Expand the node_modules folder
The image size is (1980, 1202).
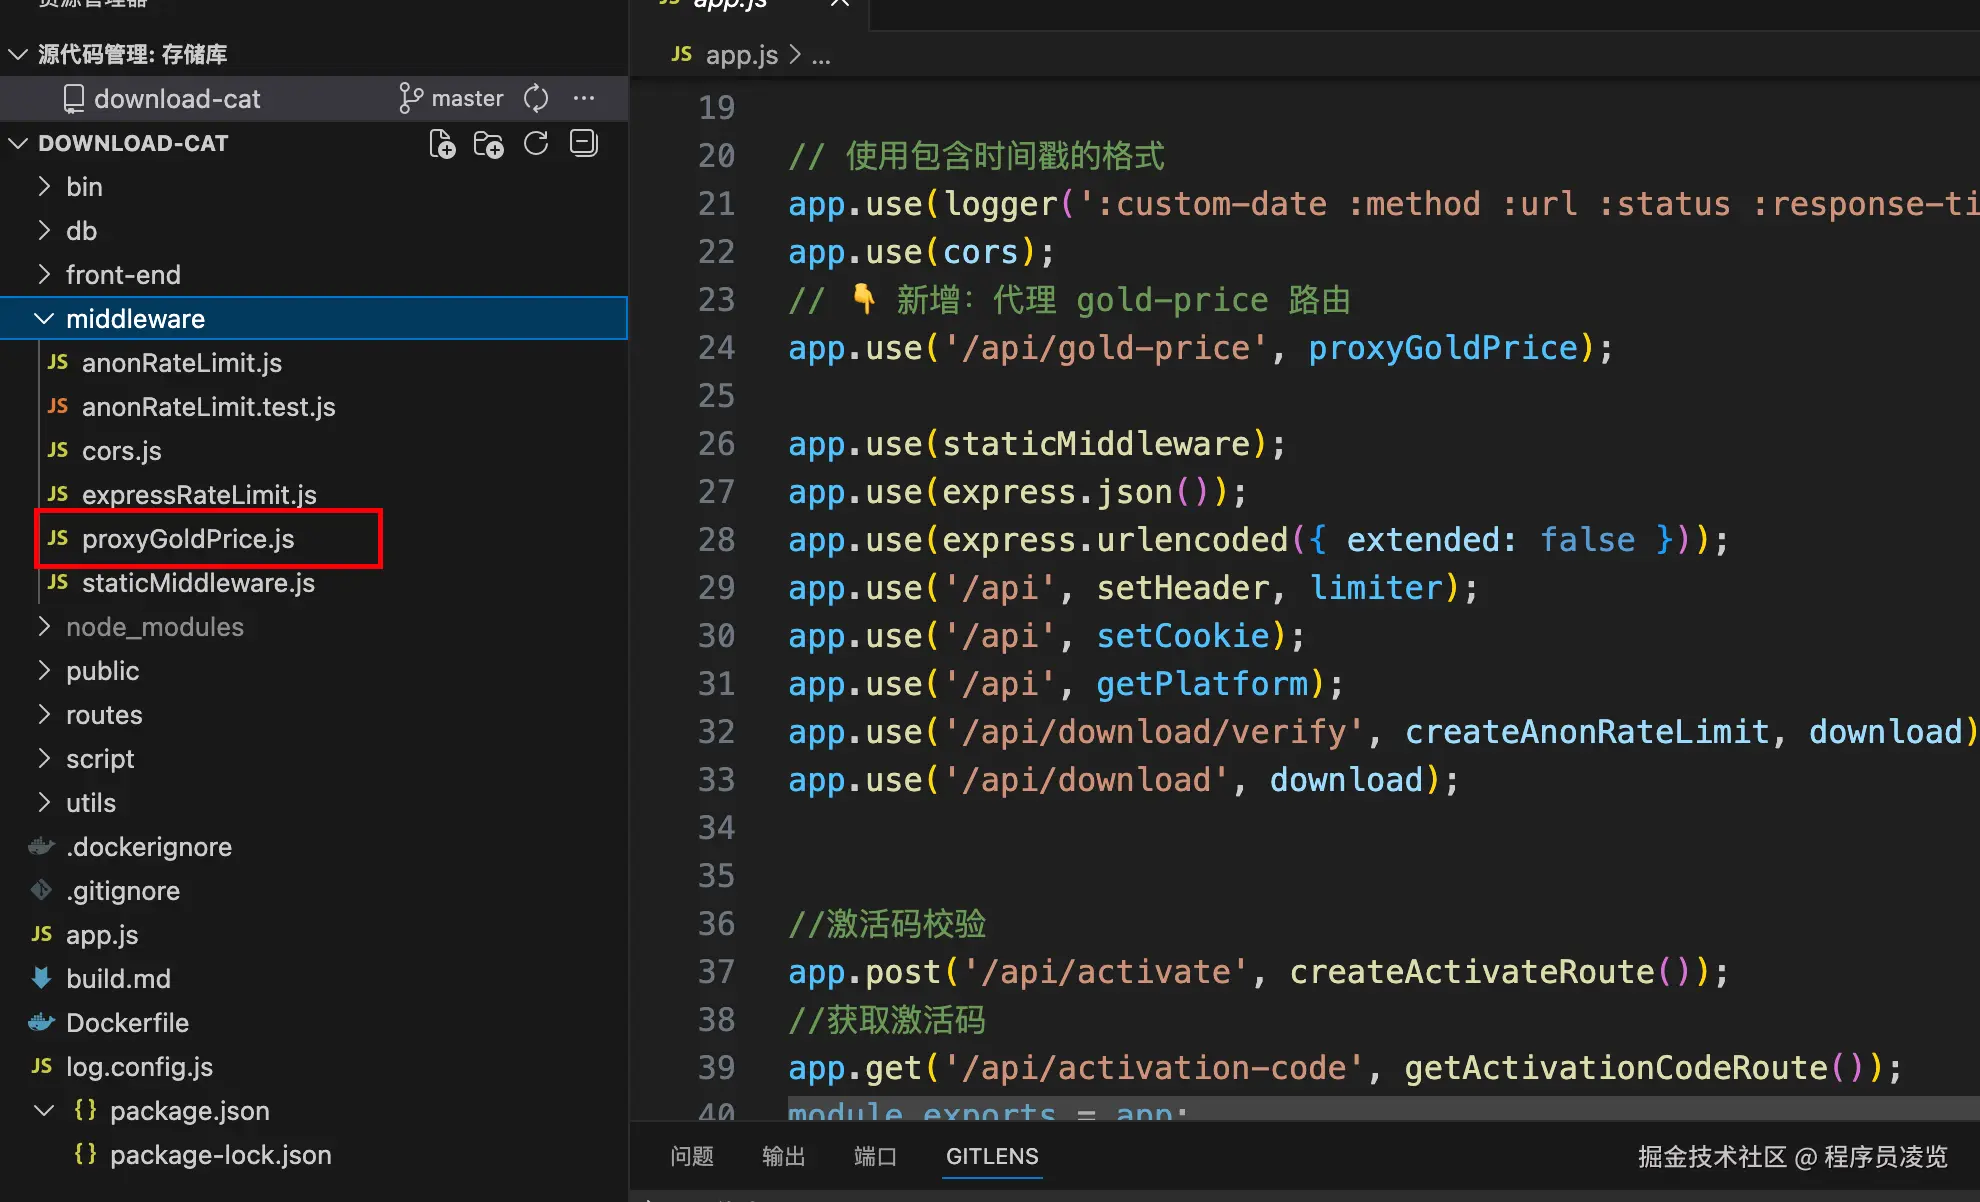pyautogui.click(x=44, y=627)
